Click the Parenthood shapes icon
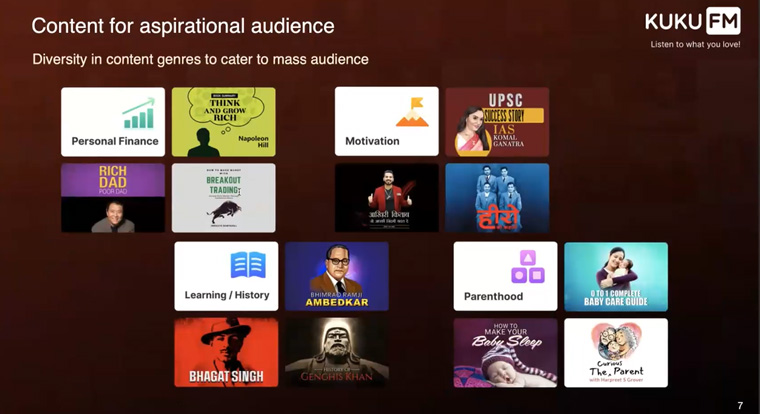Viewport: 760px width, 414px height. [528, 267]
